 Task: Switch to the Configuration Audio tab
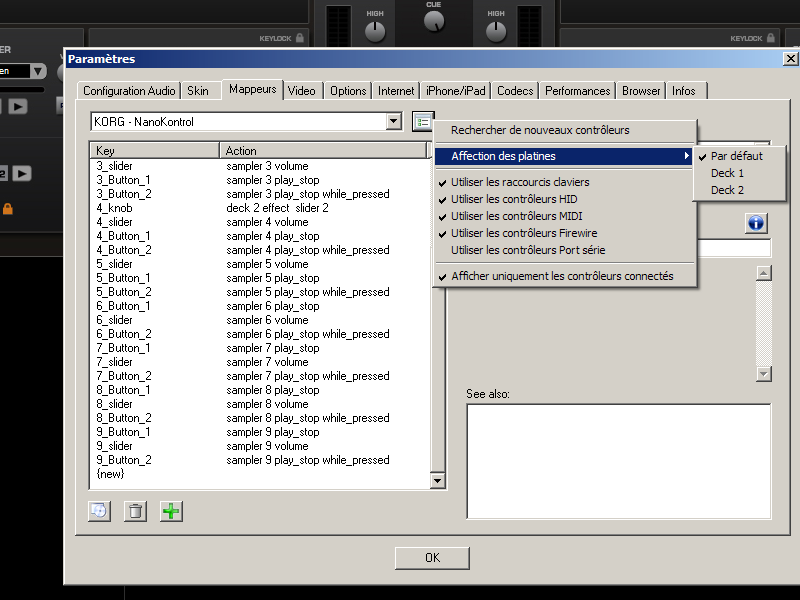click(x=129, y=91)
